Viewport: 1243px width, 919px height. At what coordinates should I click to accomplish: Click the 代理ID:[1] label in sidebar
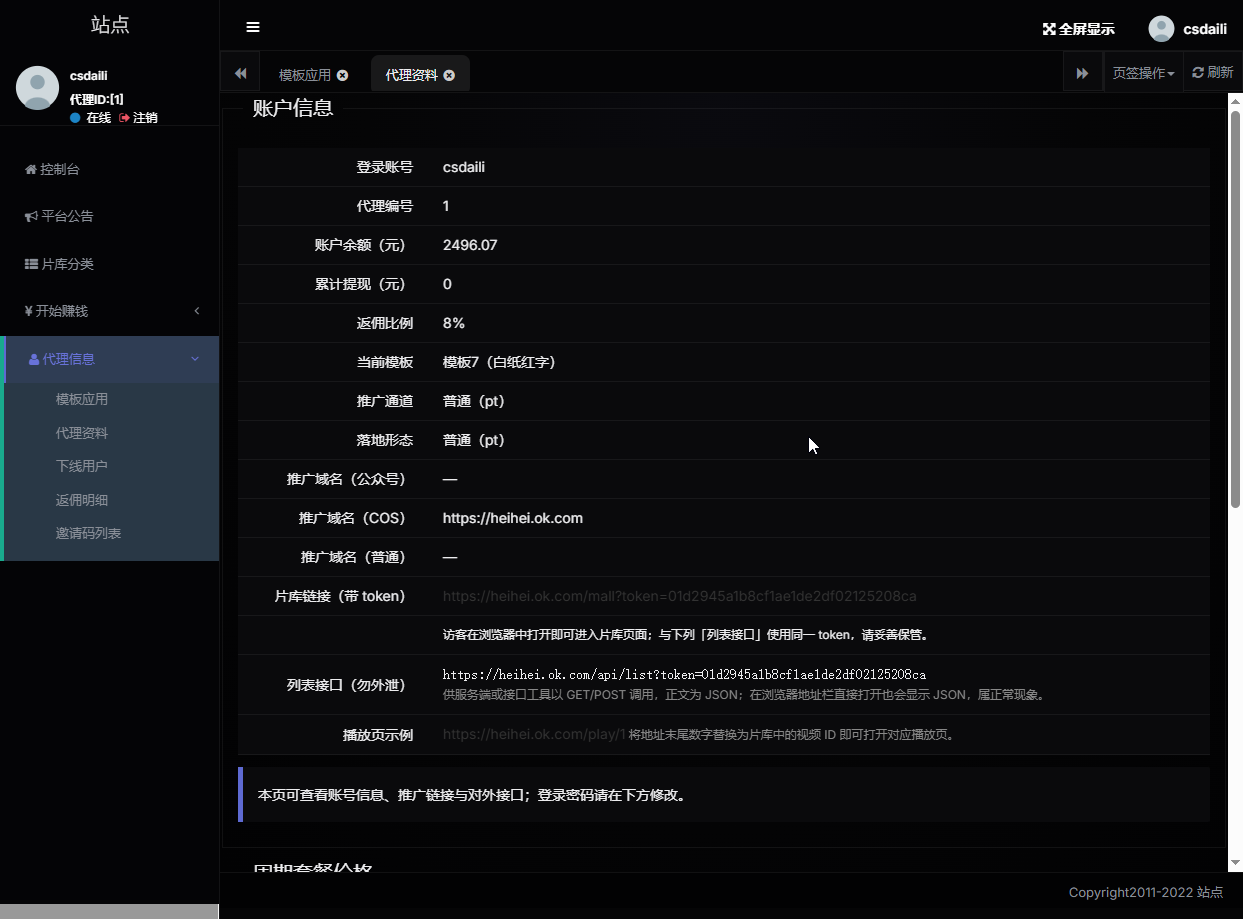(x=97, y=99)
